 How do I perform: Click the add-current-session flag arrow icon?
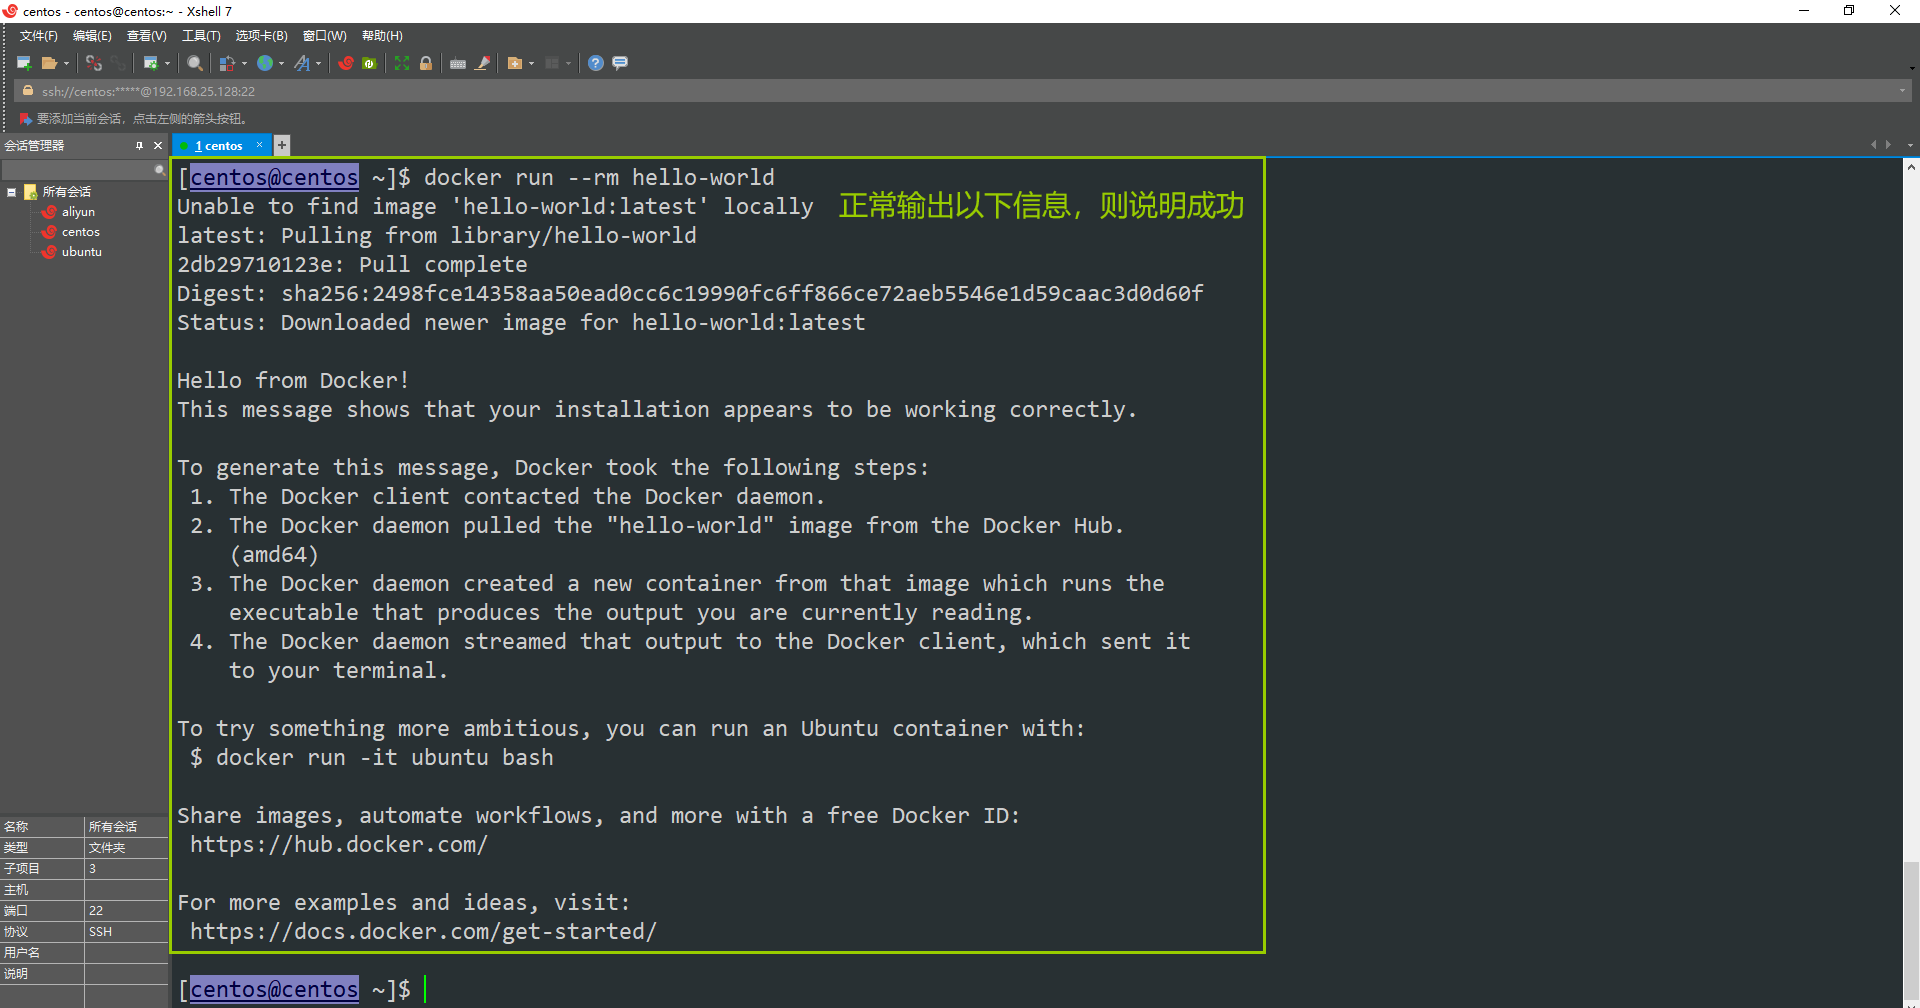[x=26, y=118]
